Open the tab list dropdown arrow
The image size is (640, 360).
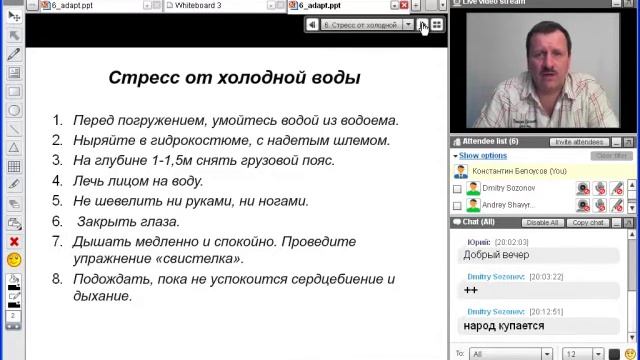tap(443, 5)
